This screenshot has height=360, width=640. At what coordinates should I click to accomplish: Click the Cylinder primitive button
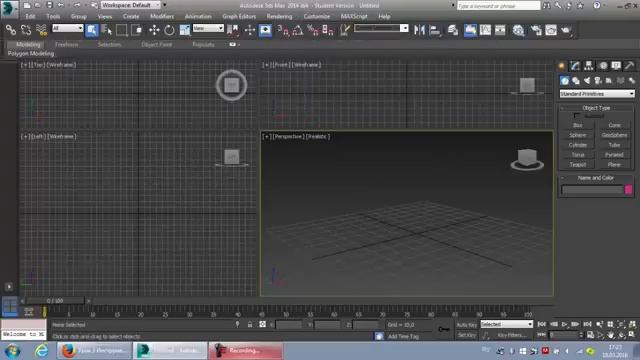tap(578, 145)
